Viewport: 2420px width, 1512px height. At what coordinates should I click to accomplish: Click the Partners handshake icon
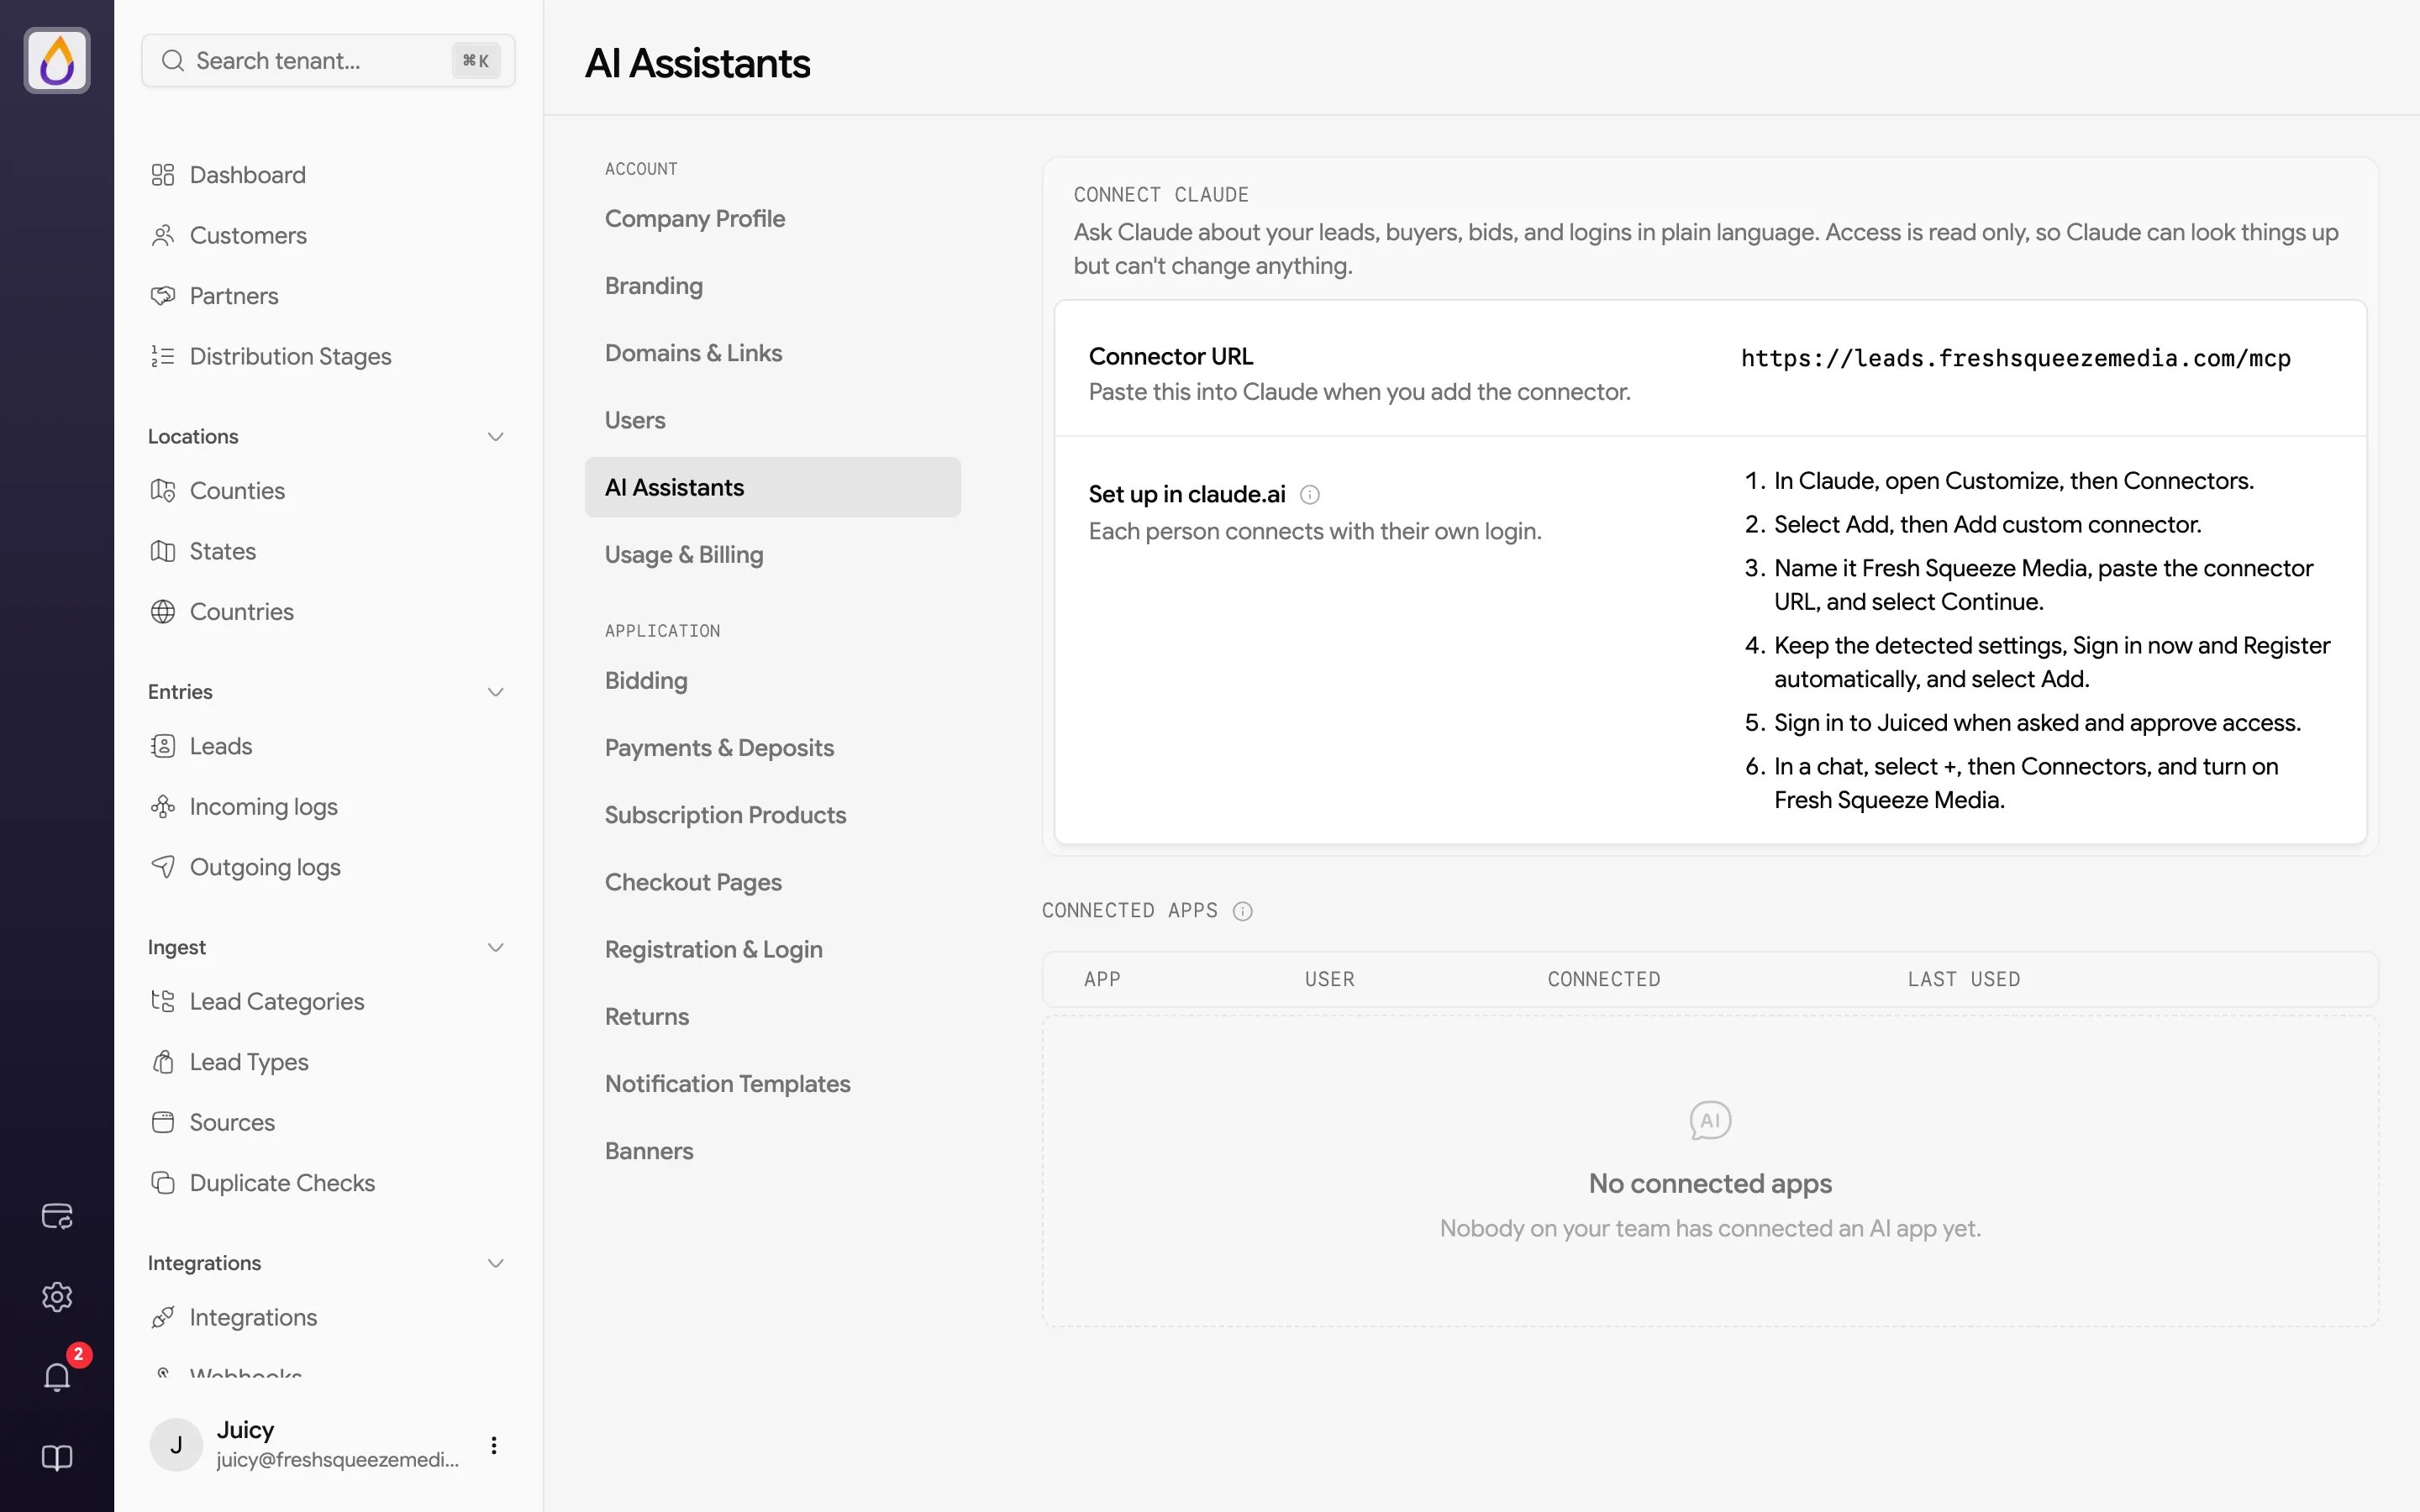163,296
